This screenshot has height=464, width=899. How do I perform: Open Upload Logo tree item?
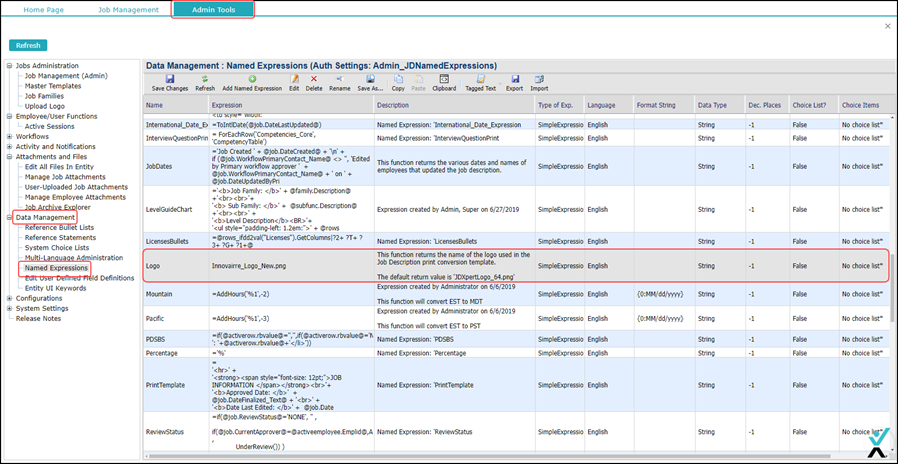coord(45,106)
